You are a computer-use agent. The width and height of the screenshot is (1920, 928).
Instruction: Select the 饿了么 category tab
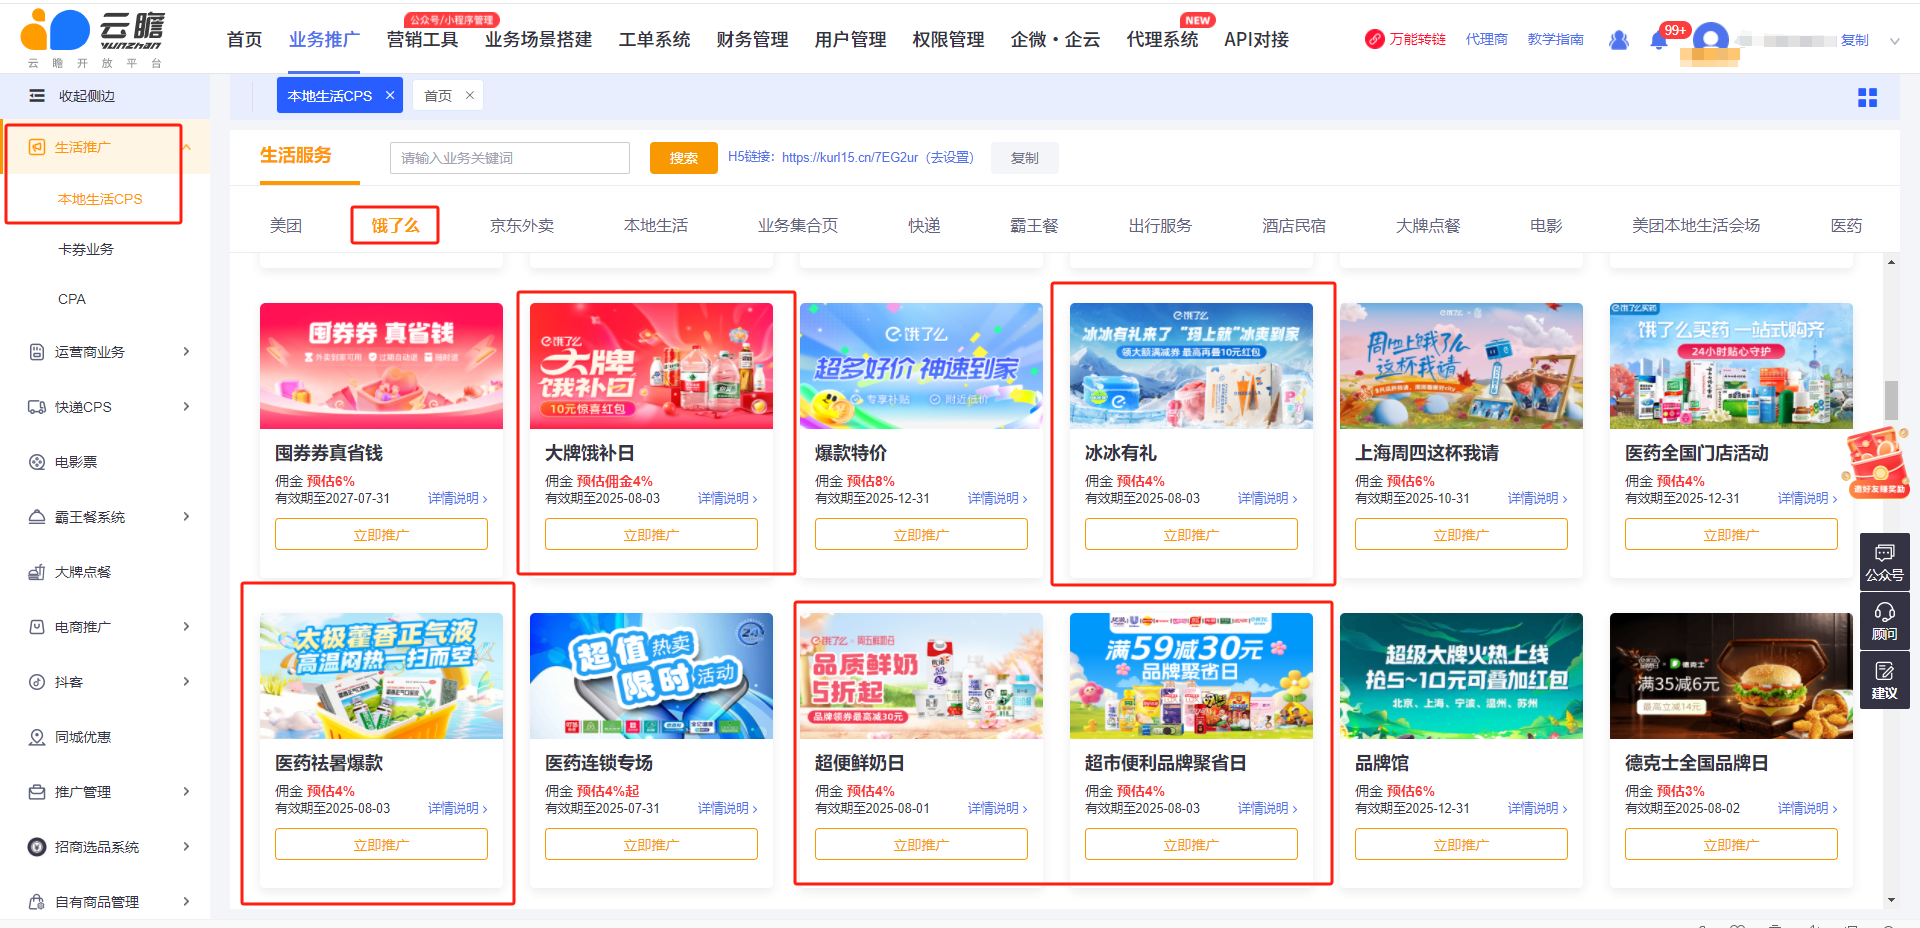pos(396,226)
